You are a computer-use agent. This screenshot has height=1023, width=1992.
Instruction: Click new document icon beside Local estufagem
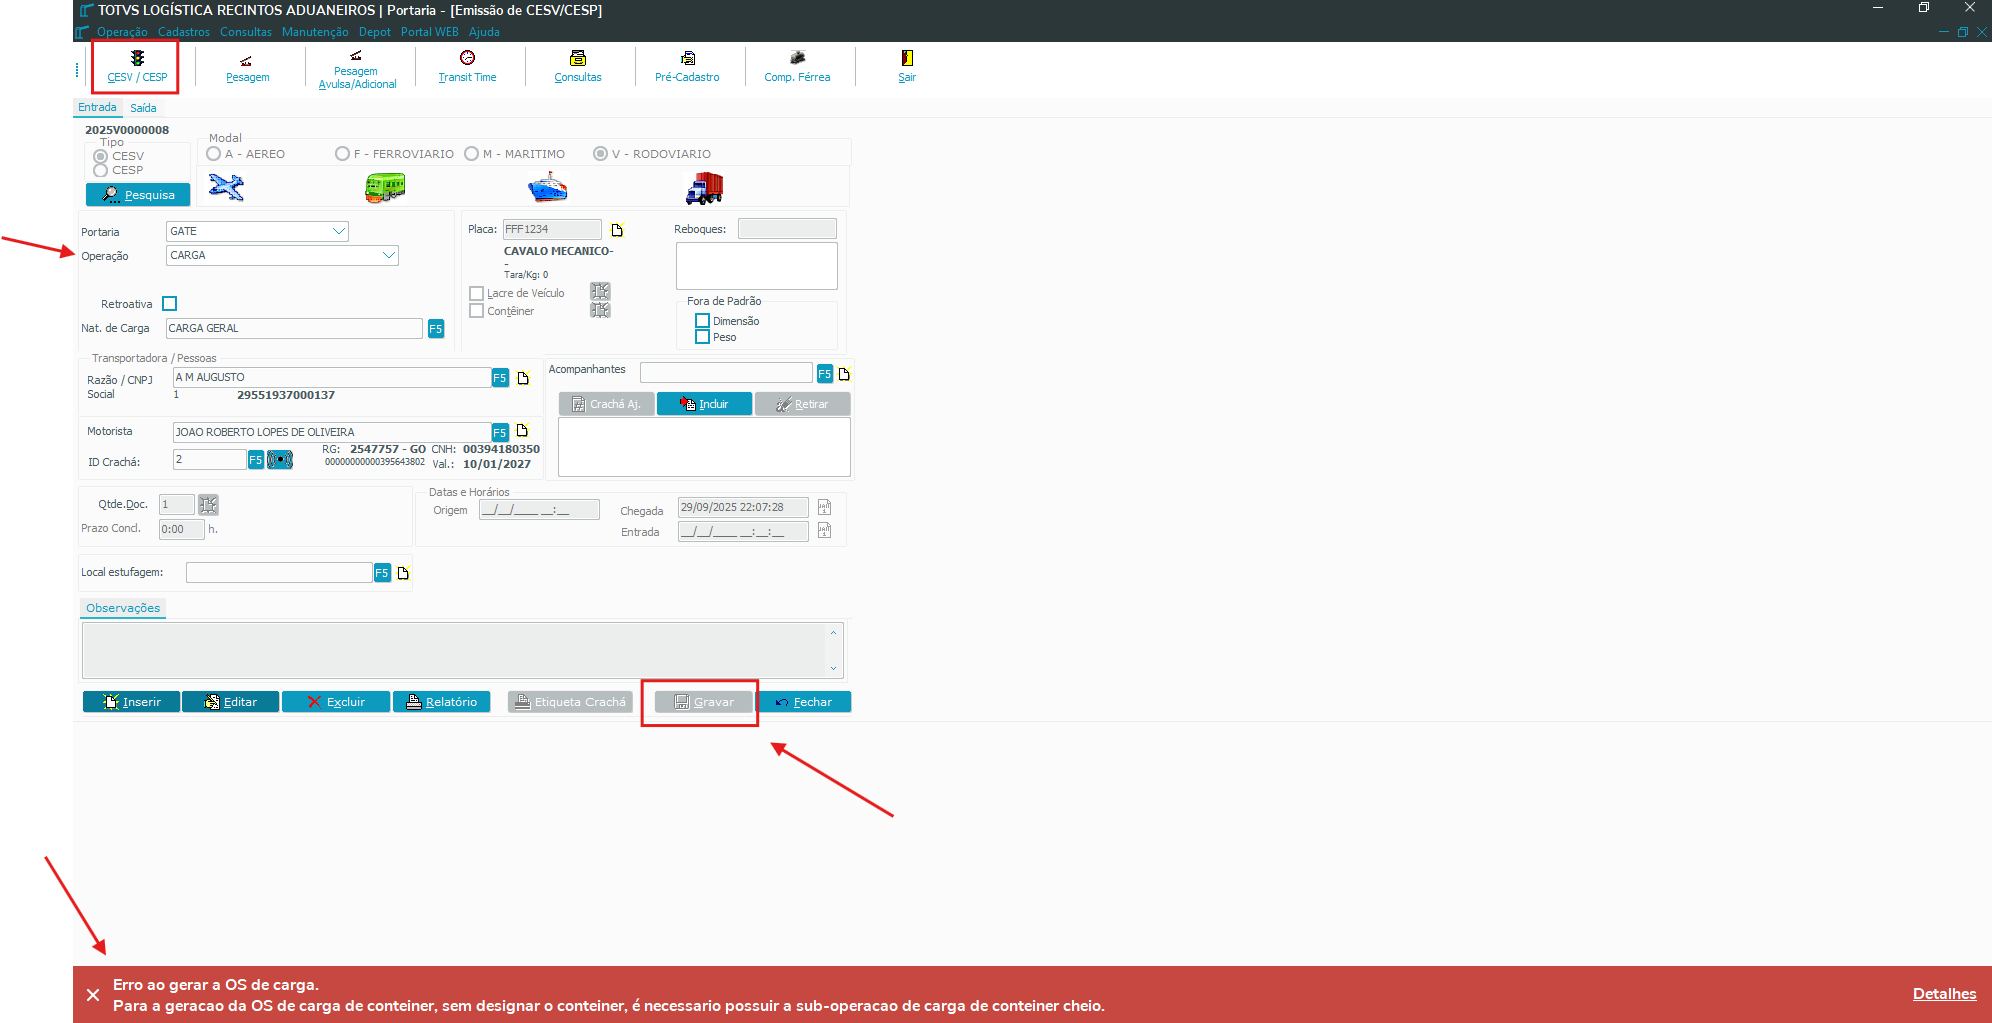pos(404,573)
